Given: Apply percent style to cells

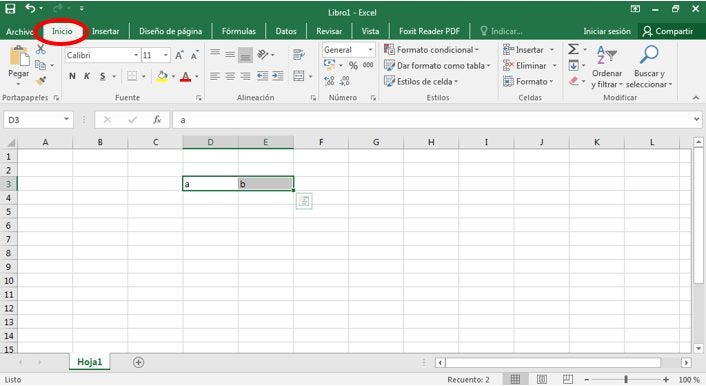Looking at the screenshot, I should tap(353, 66).
